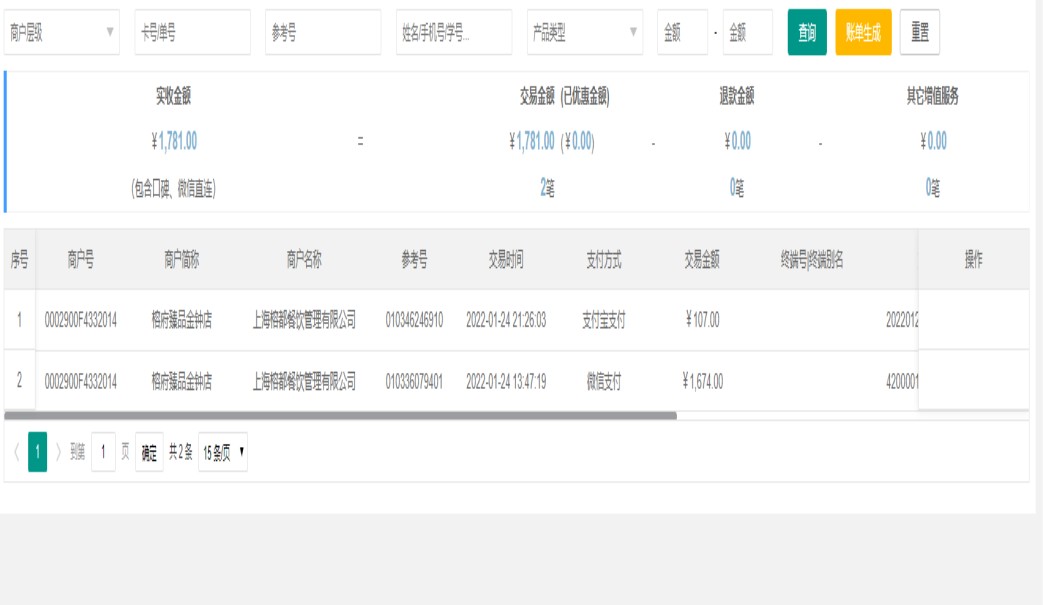Focus the 参考号 search field

(322, 33)
